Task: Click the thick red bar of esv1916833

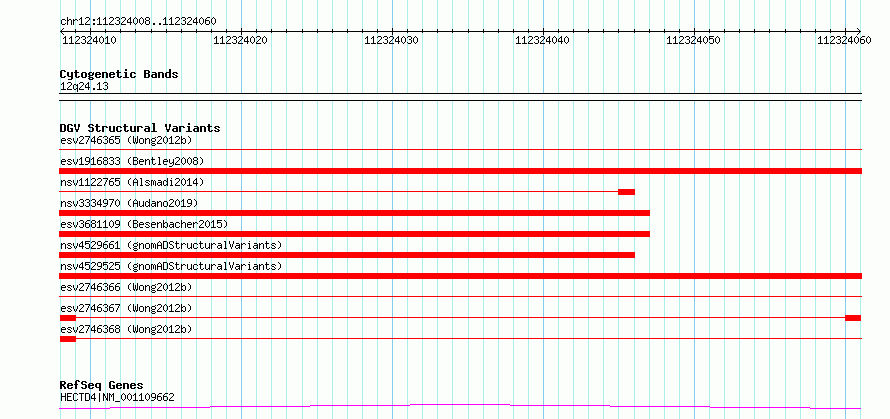Action: click(460, 171)
